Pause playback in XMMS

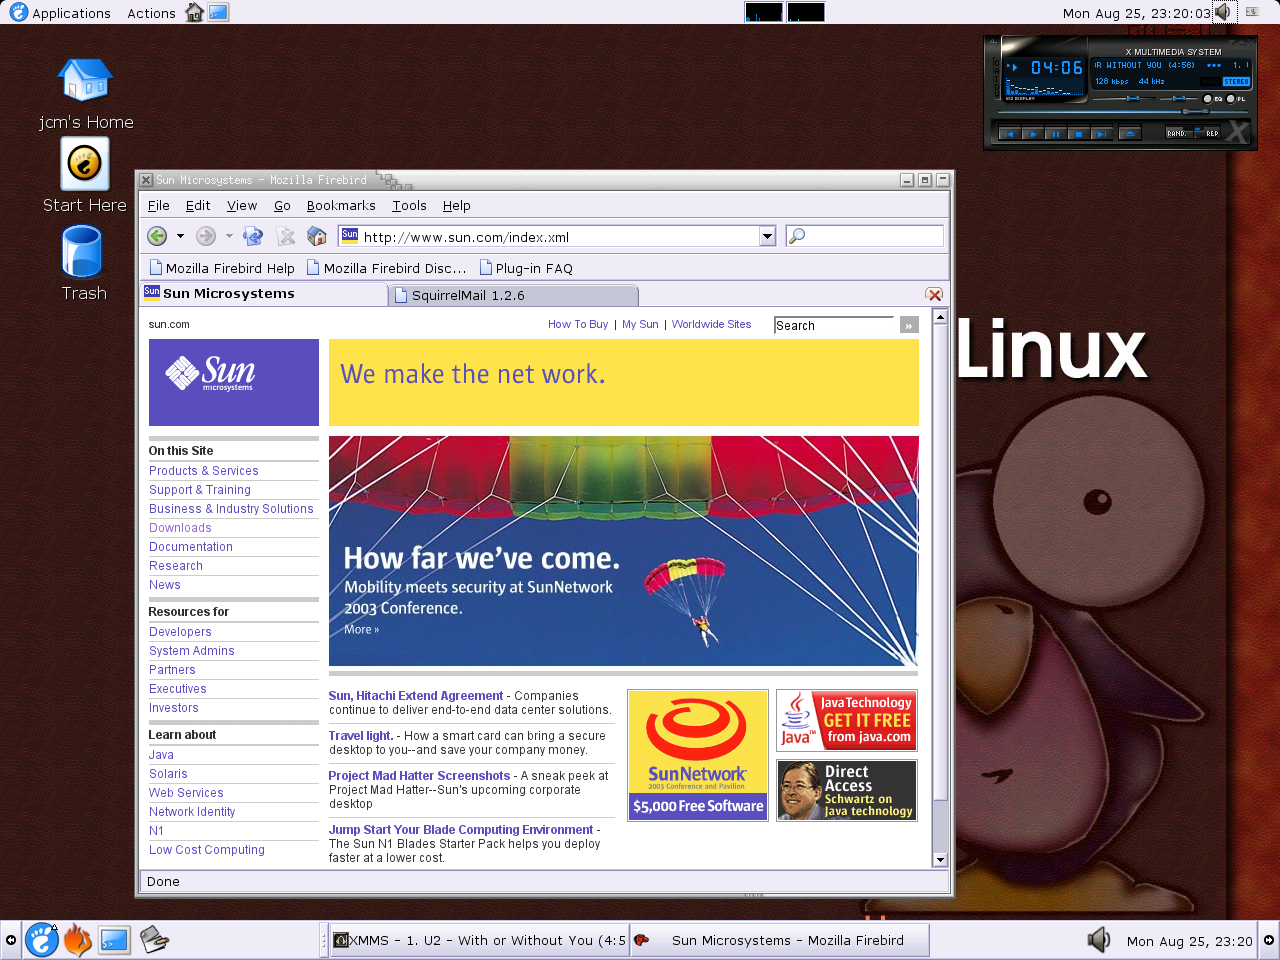(1056, 134)
